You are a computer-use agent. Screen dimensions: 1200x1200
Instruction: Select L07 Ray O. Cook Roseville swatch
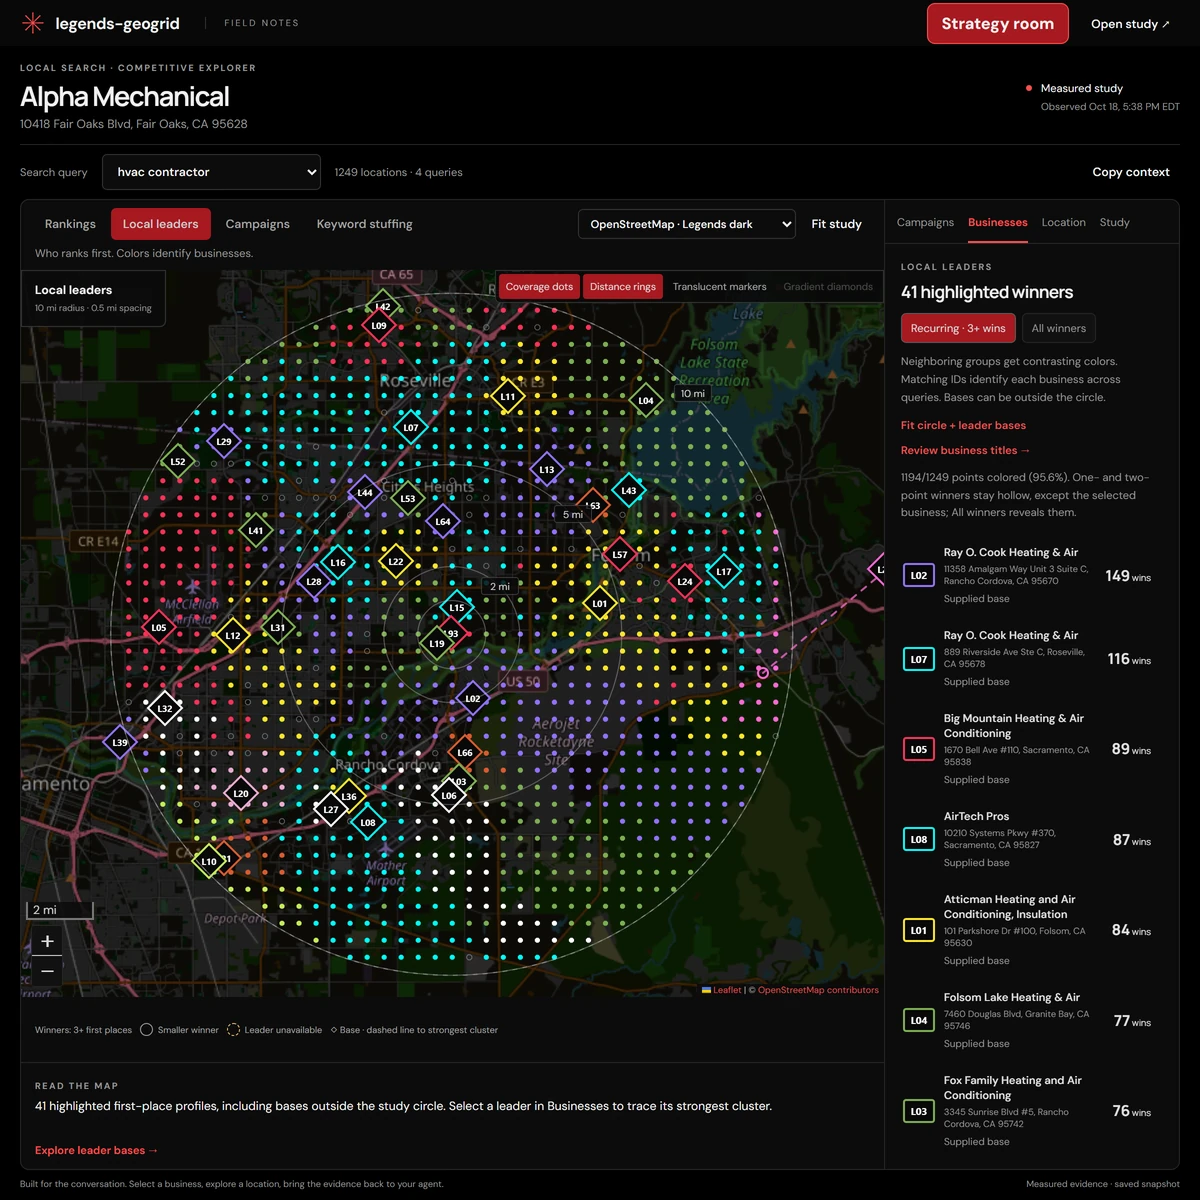[x=919, y=659]
